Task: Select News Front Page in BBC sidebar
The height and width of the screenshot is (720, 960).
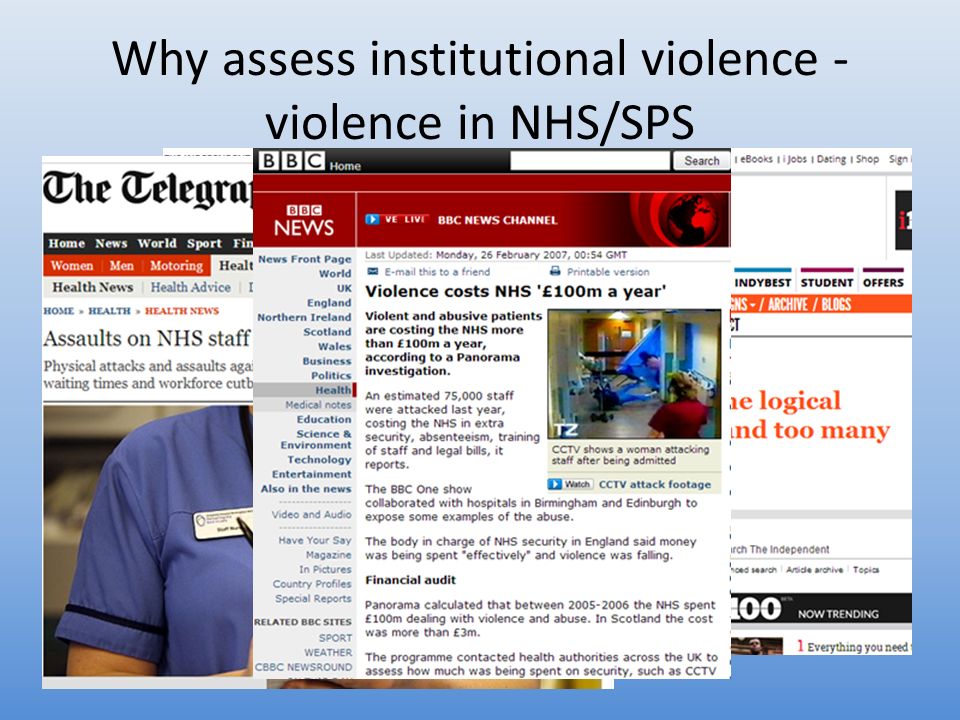Action: tap(304, 259)
